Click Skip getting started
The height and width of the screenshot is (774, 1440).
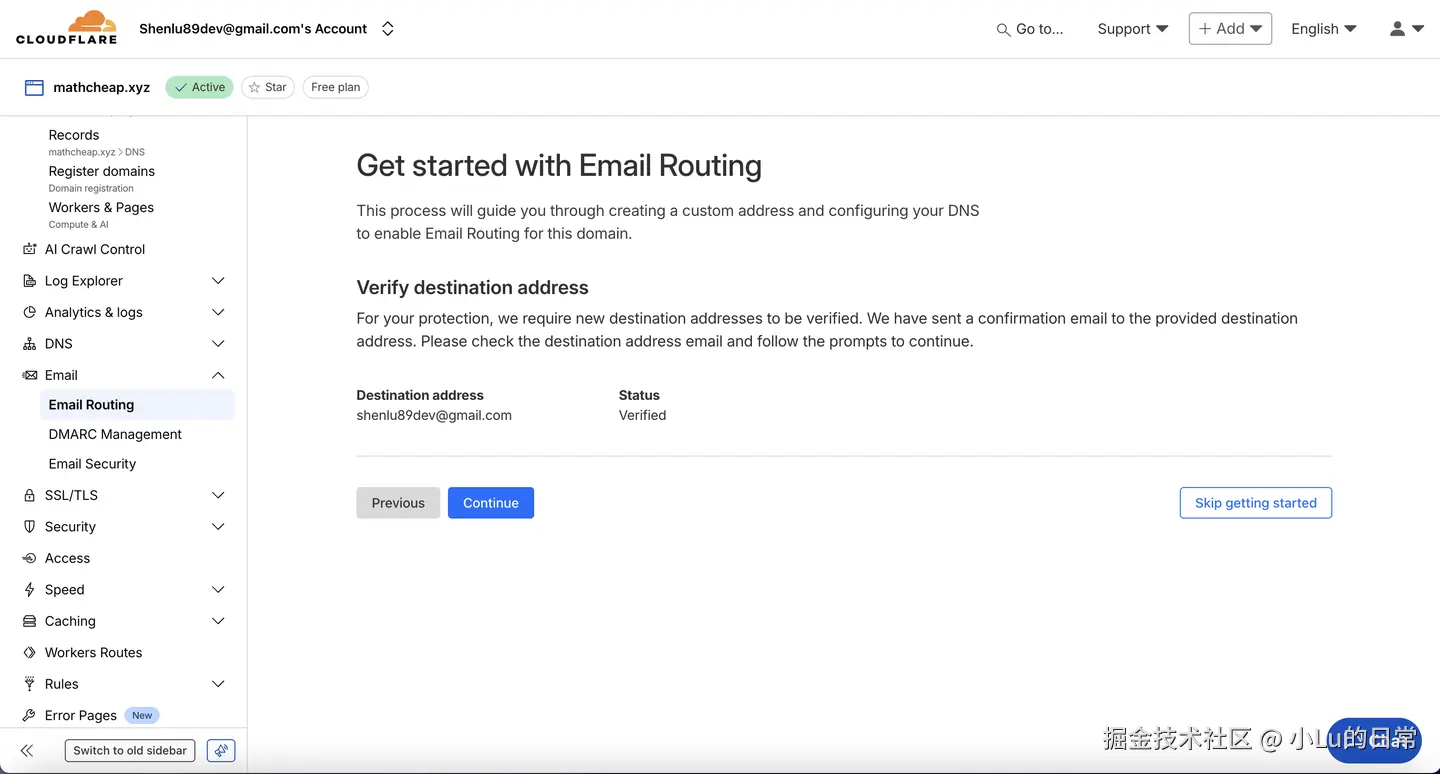[x=1255, y=503]
